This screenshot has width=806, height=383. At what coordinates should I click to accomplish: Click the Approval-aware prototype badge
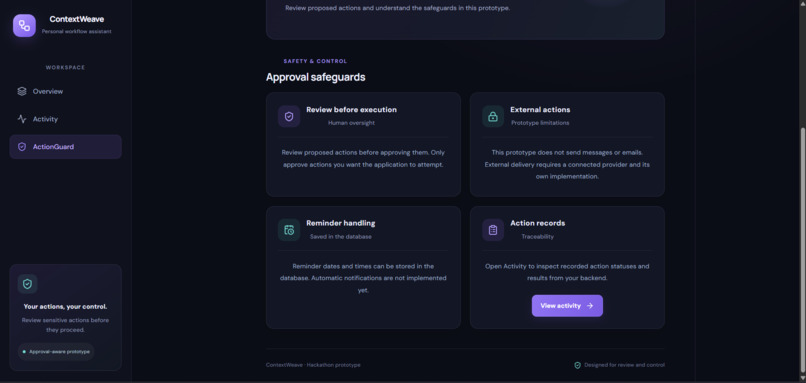pyautogui.click(x=56, y=352)
